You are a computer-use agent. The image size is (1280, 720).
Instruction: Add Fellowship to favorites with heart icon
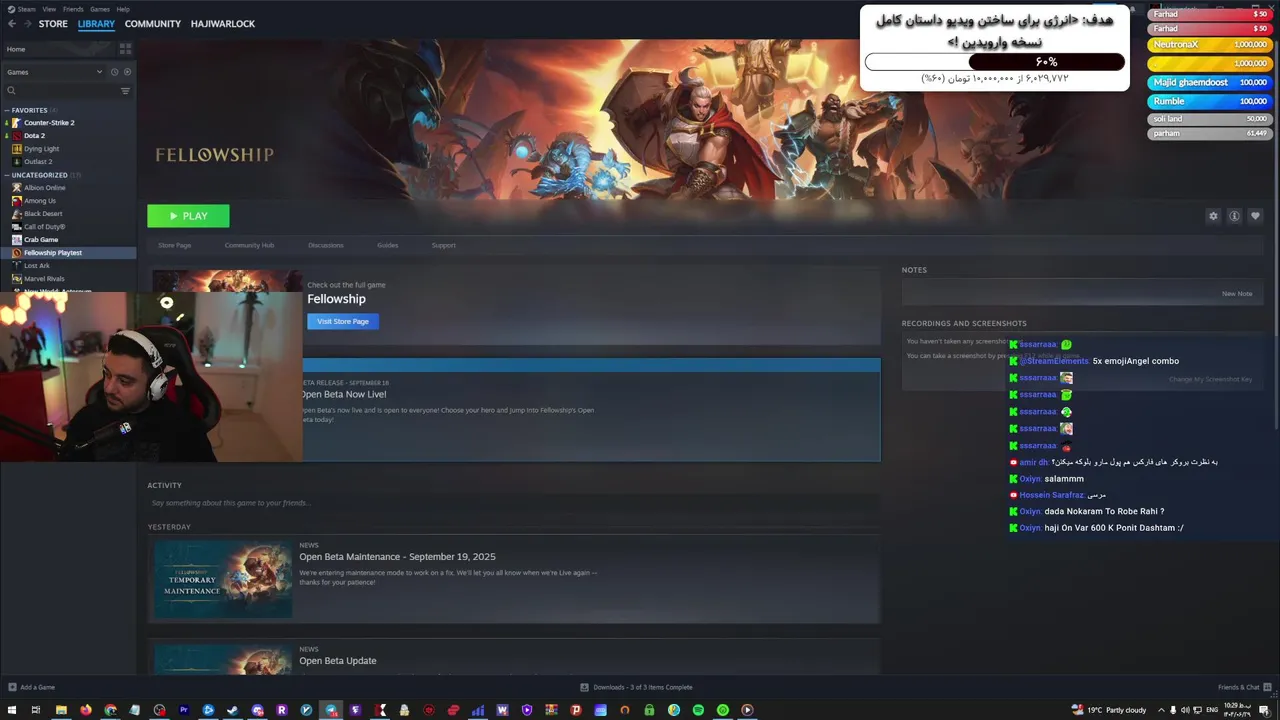[1255, 216]
